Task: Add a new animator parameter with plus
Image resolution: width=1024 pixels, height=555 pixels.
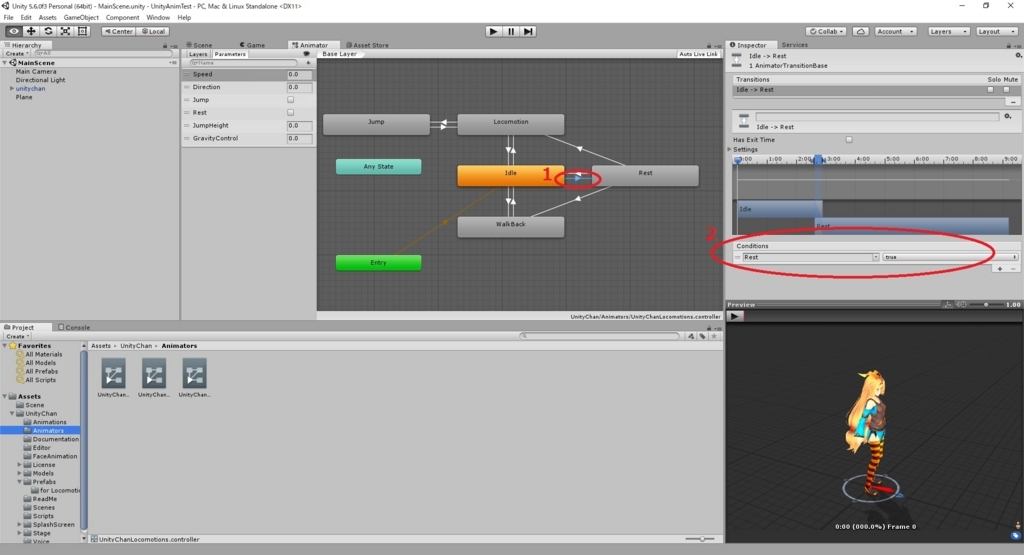Action: click(308, 63)
